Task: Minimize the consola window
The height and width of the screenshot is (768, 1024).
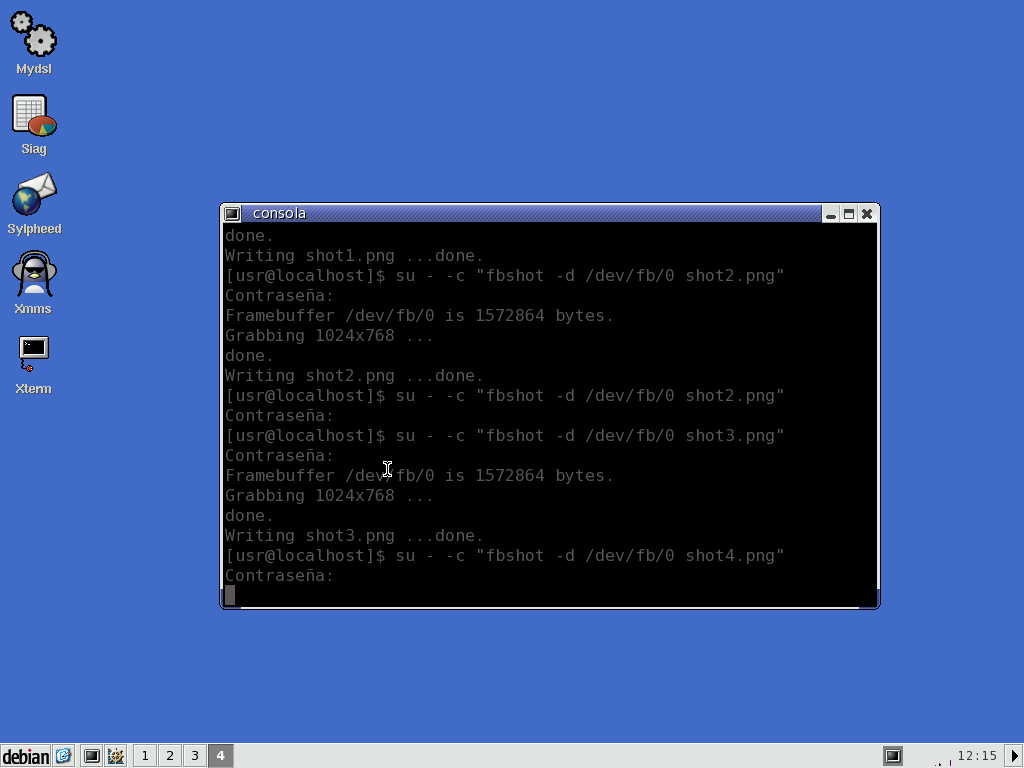Action: 831,214
